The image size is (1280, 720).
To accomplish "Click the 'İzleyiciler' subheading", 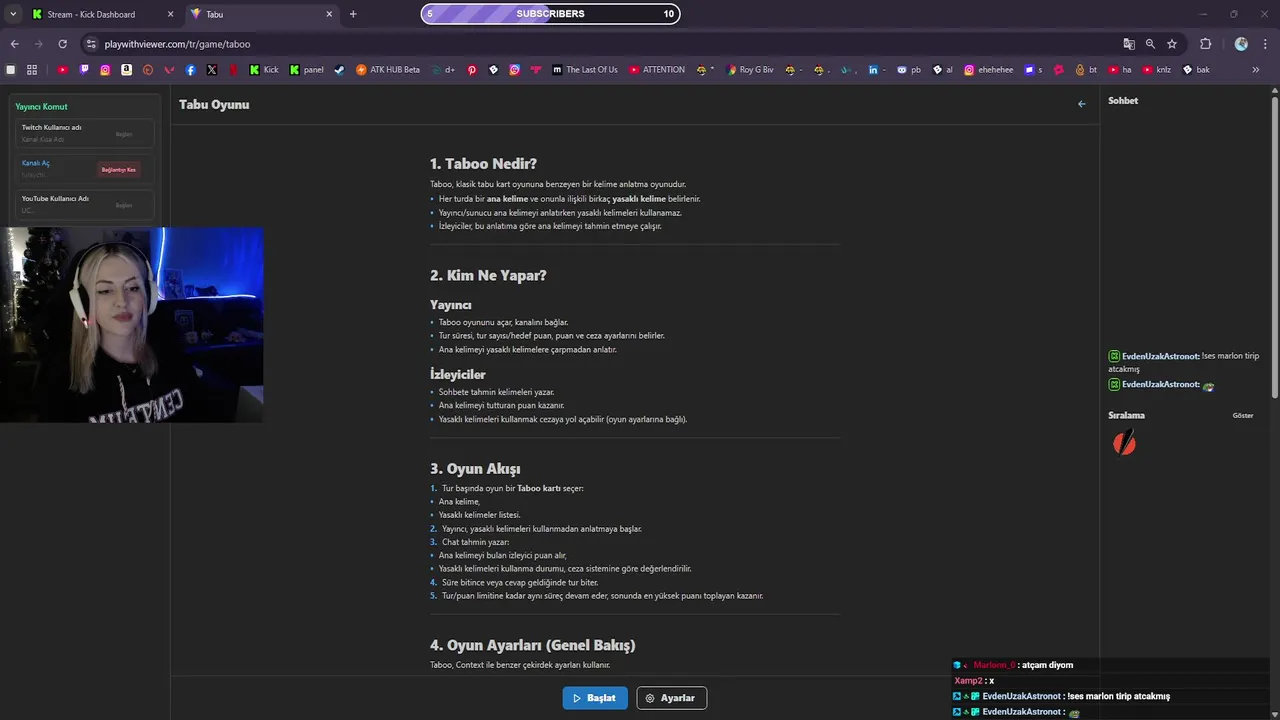I will tap(457, 374).
